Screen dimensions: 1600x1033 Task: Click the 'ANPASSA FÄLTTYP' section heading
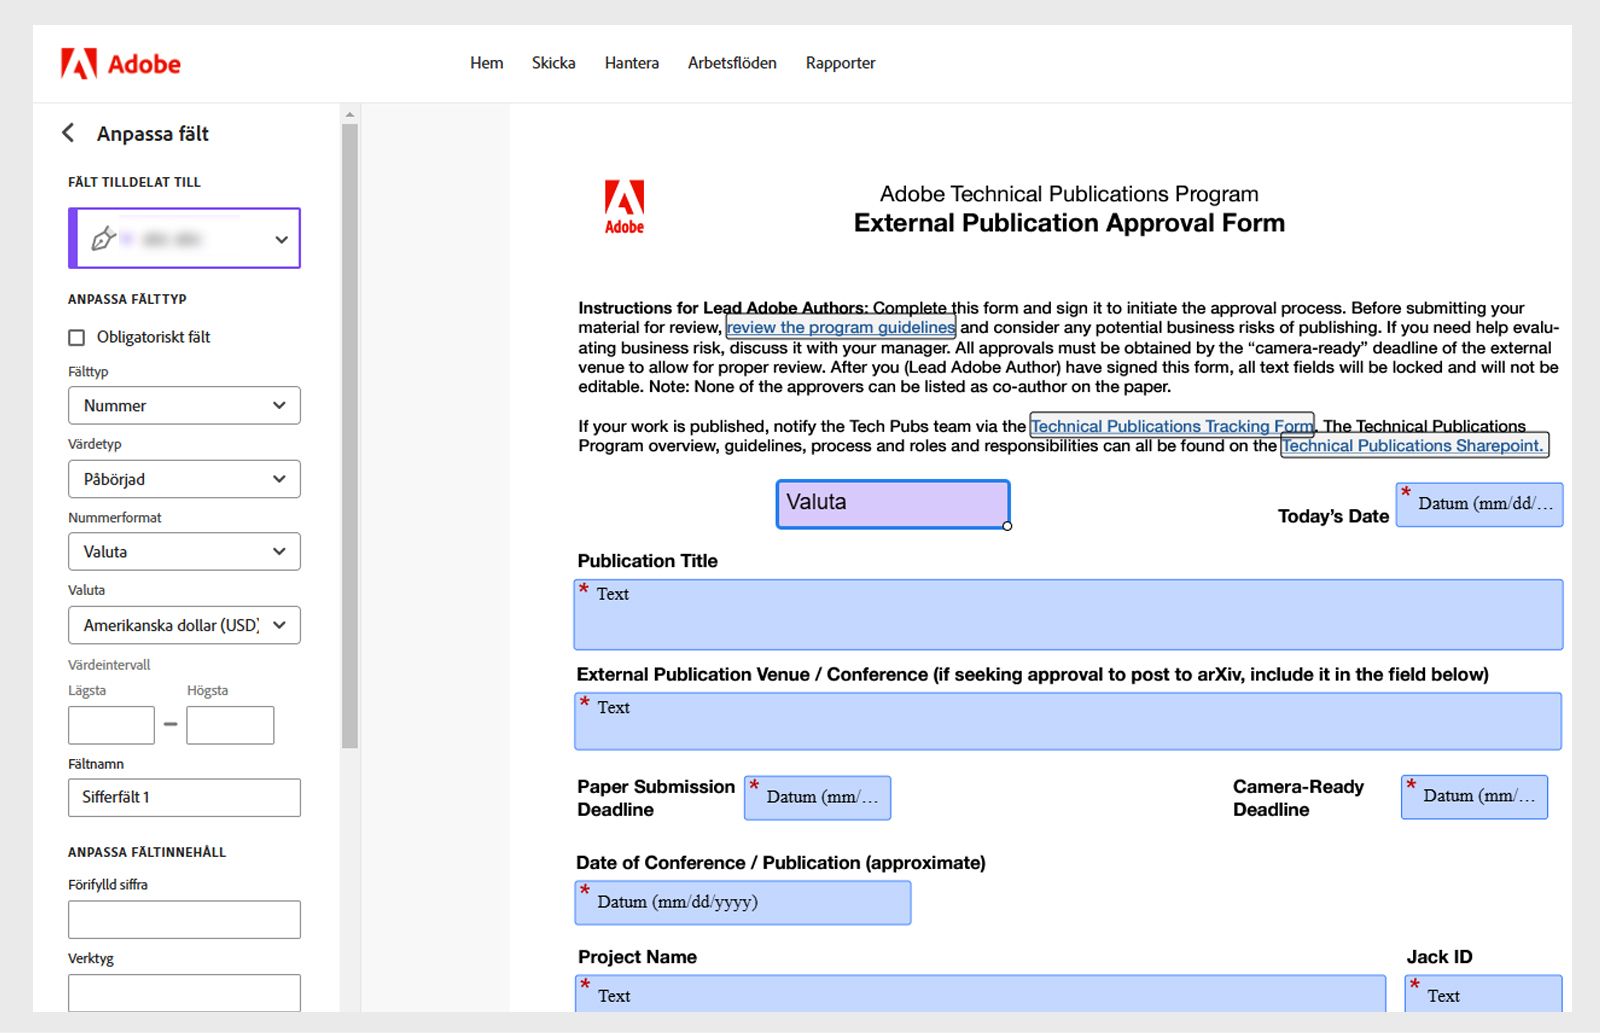127,299
